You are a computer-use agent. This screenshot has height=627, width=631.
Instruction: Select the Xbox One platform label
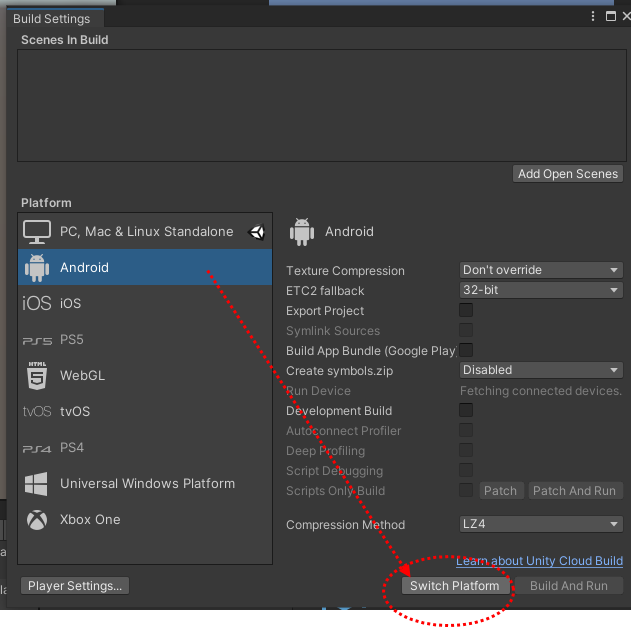90,520
